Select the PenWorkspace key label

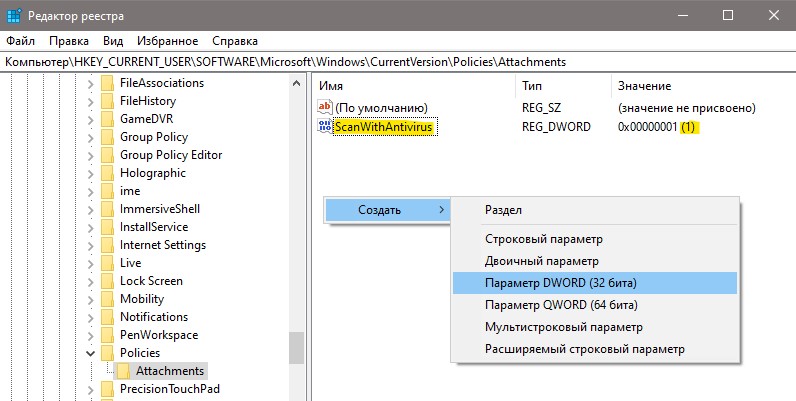tap(159, 335)
